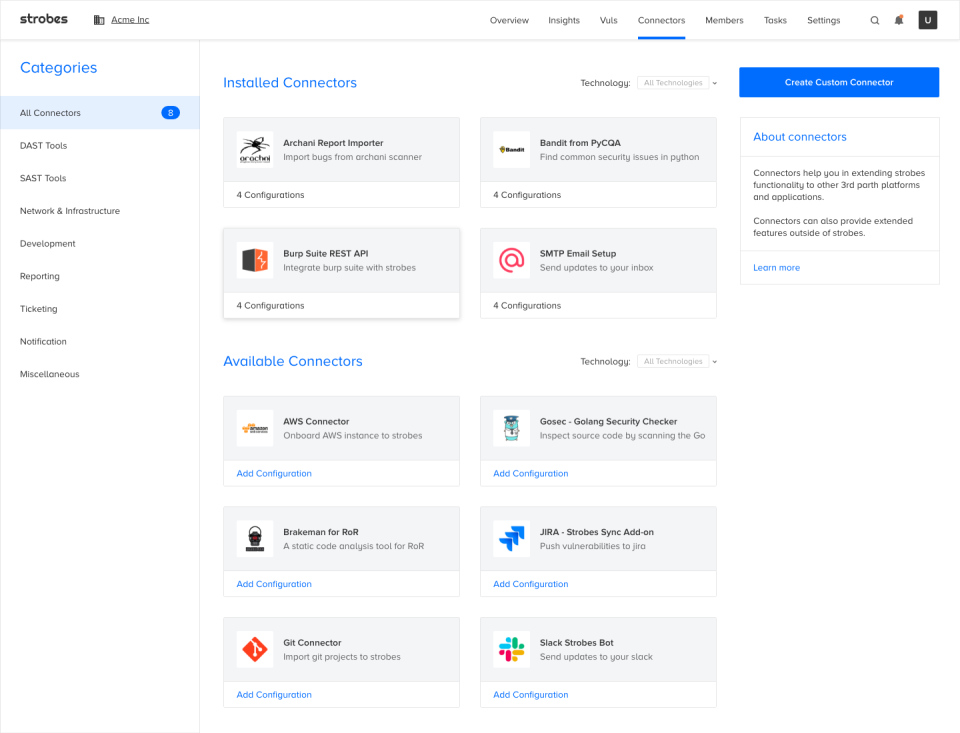Click the Slack logo icon
Image resolution: width=960 pixels, height=733 pixels.
click(512, 650)
